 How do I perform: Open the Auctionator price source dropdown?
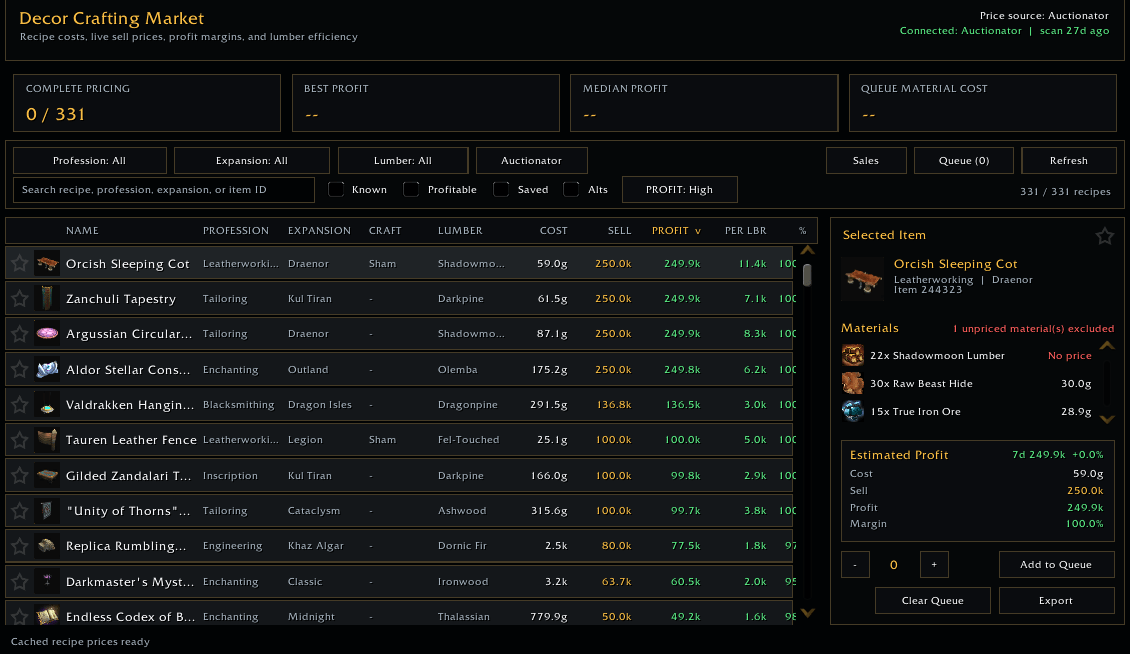tap(532, 161)
